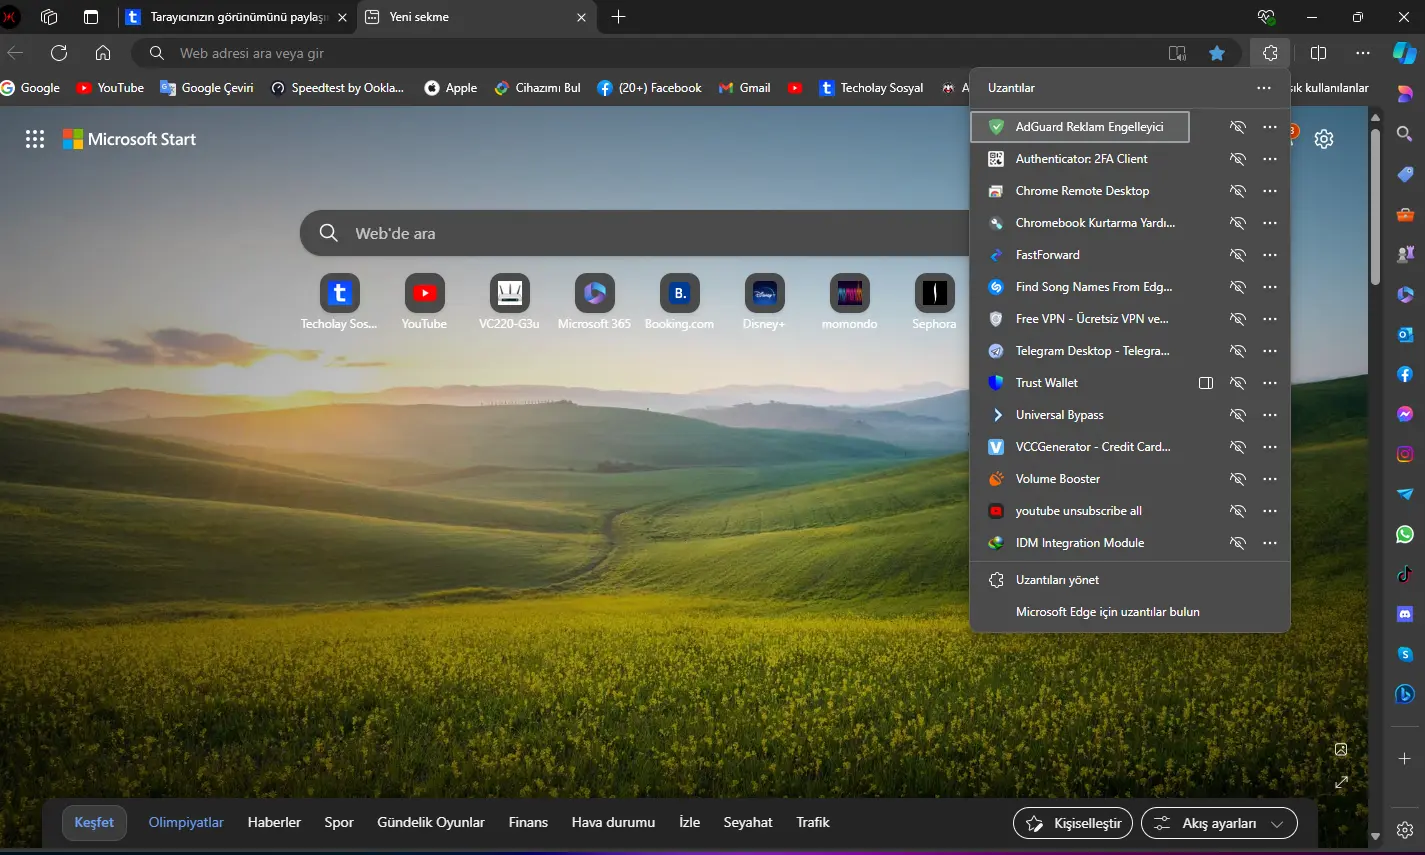Image resolution: width=1425 pixels, height=855 pixels.
Task: Toggle toolbar visibility for FastForward
Action: [1238, 255]
